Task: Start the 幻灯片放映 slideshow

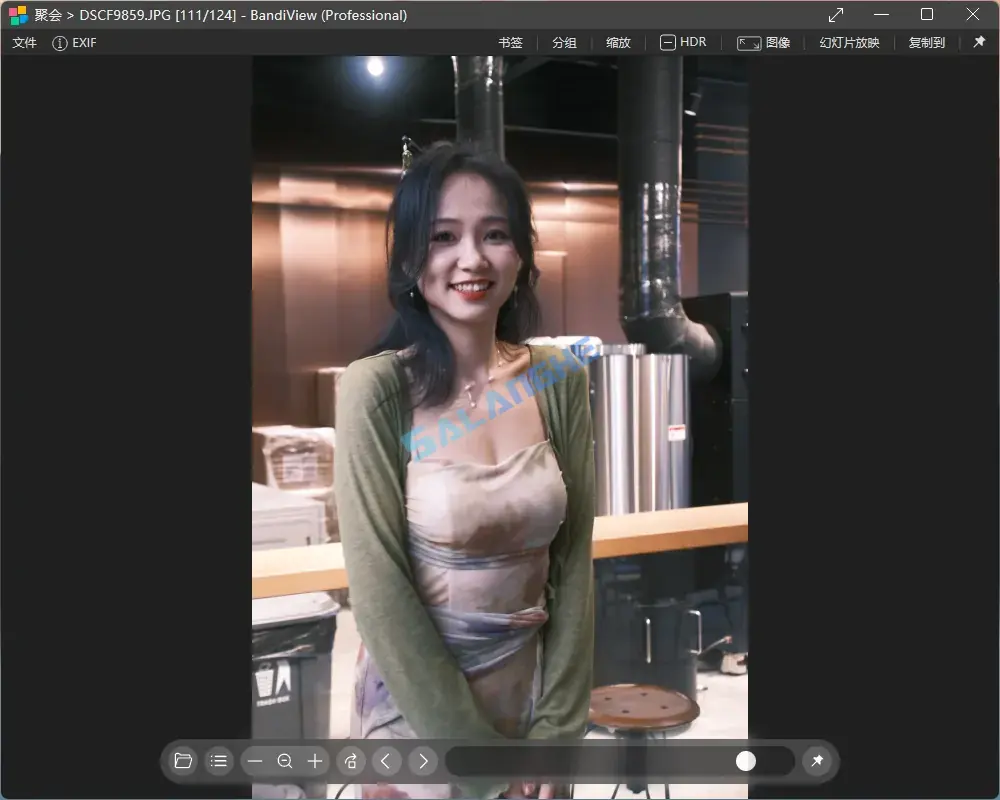Action: point(848,42)
